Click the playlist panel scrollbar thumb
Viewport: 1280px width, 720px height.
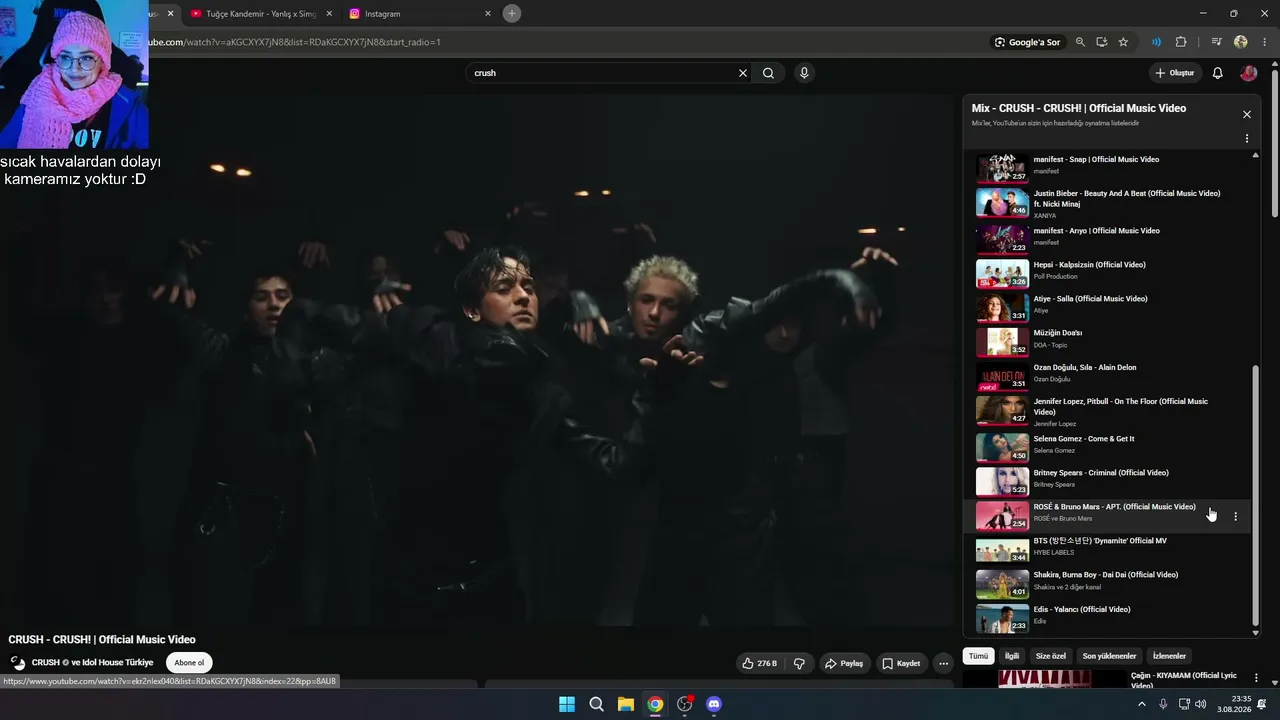point(1256,495)
